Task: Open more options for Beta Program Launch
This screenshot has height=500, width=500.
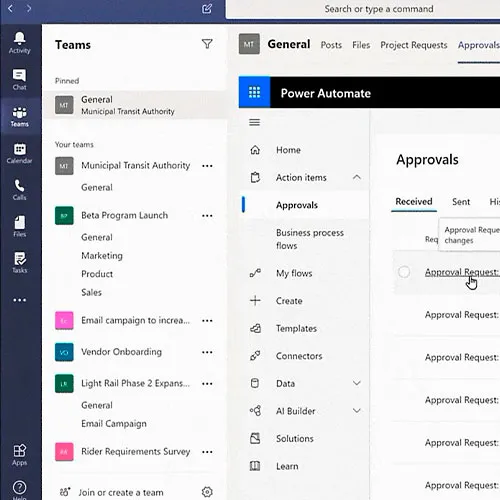Action: [x=207, y=216]
